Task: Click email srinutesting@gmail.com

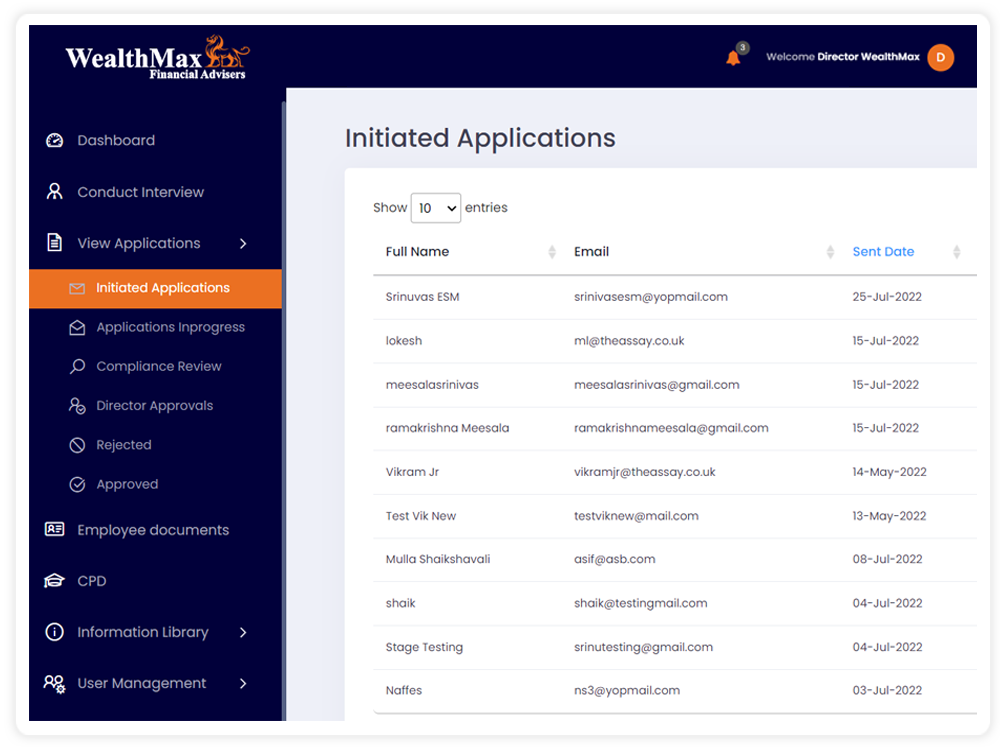Action: pos(643,648)
